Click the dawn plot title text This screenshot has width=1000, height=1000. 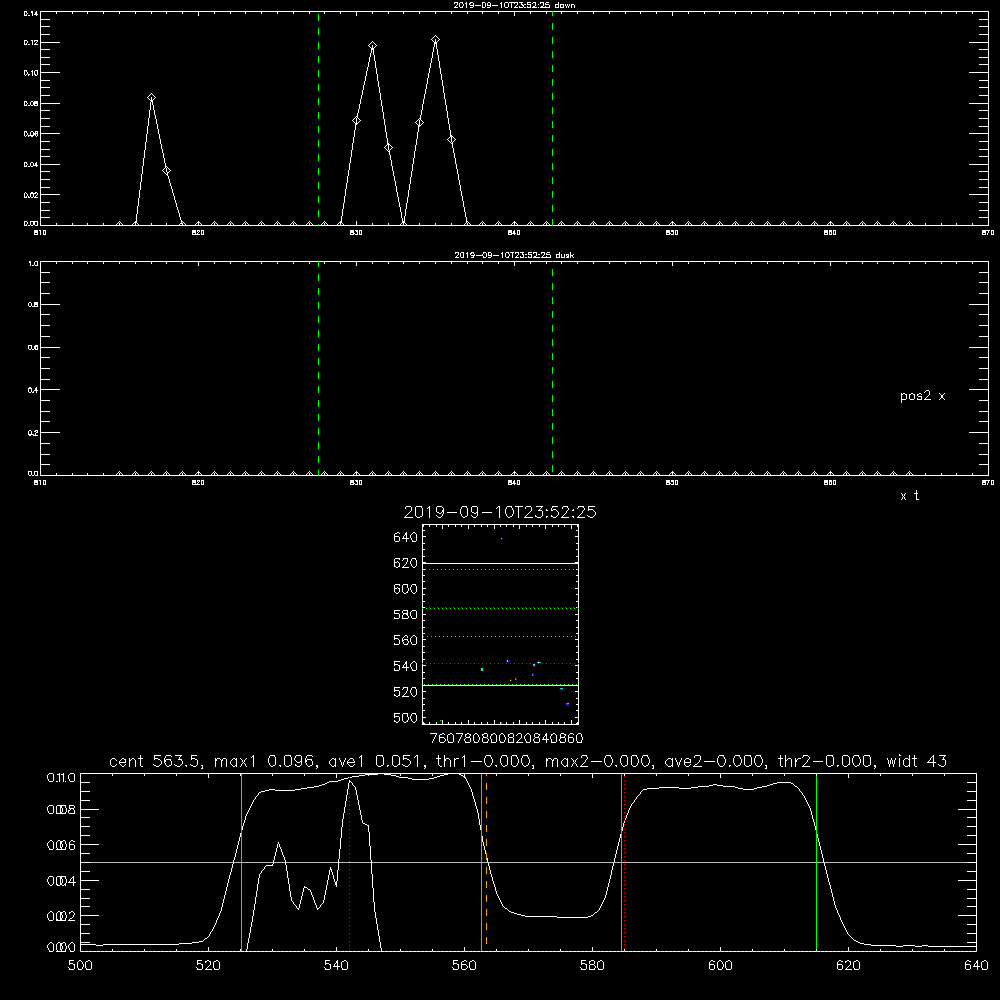click(x=514, y=5)
